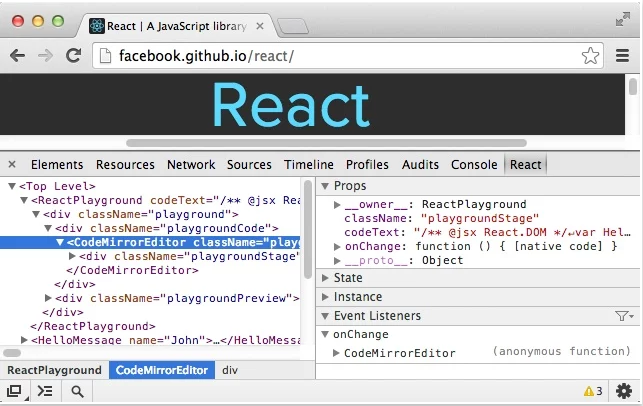Click the page vertical scrollbar thumb

pyautogui.click(x=634, y=87)
